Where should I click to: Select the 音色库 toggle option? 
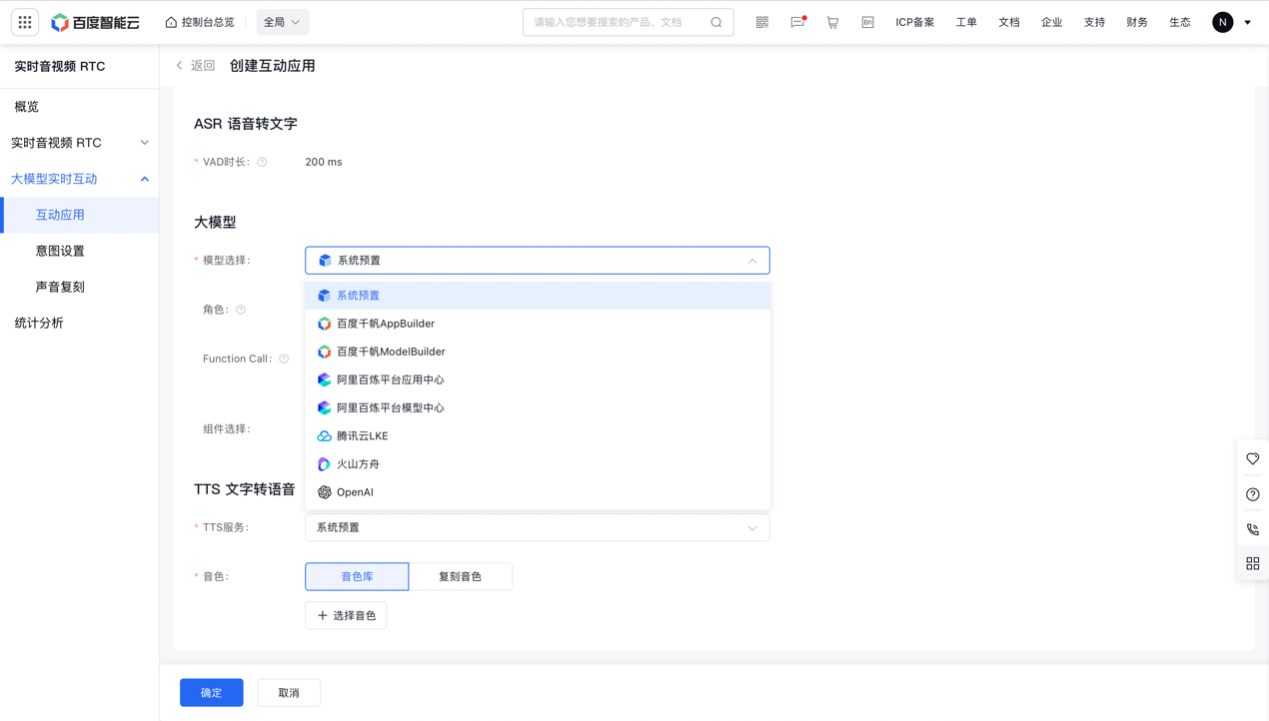357,577
